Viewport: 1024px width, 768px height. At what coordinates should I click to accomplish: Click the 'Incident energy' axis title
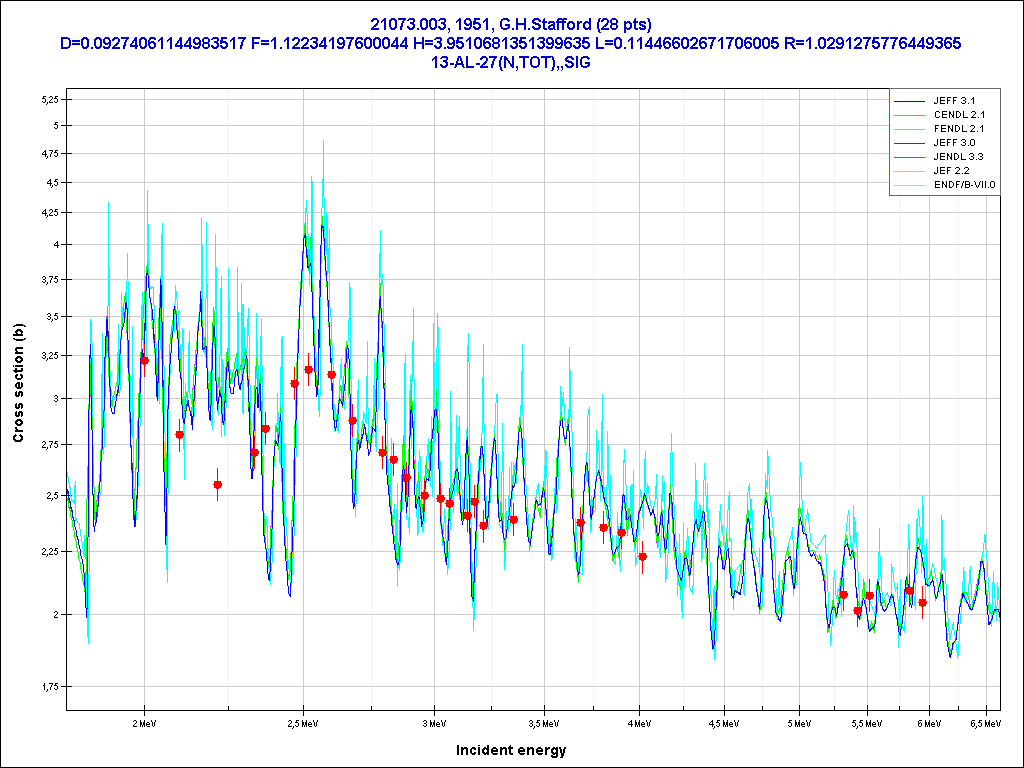pos(511,750)
